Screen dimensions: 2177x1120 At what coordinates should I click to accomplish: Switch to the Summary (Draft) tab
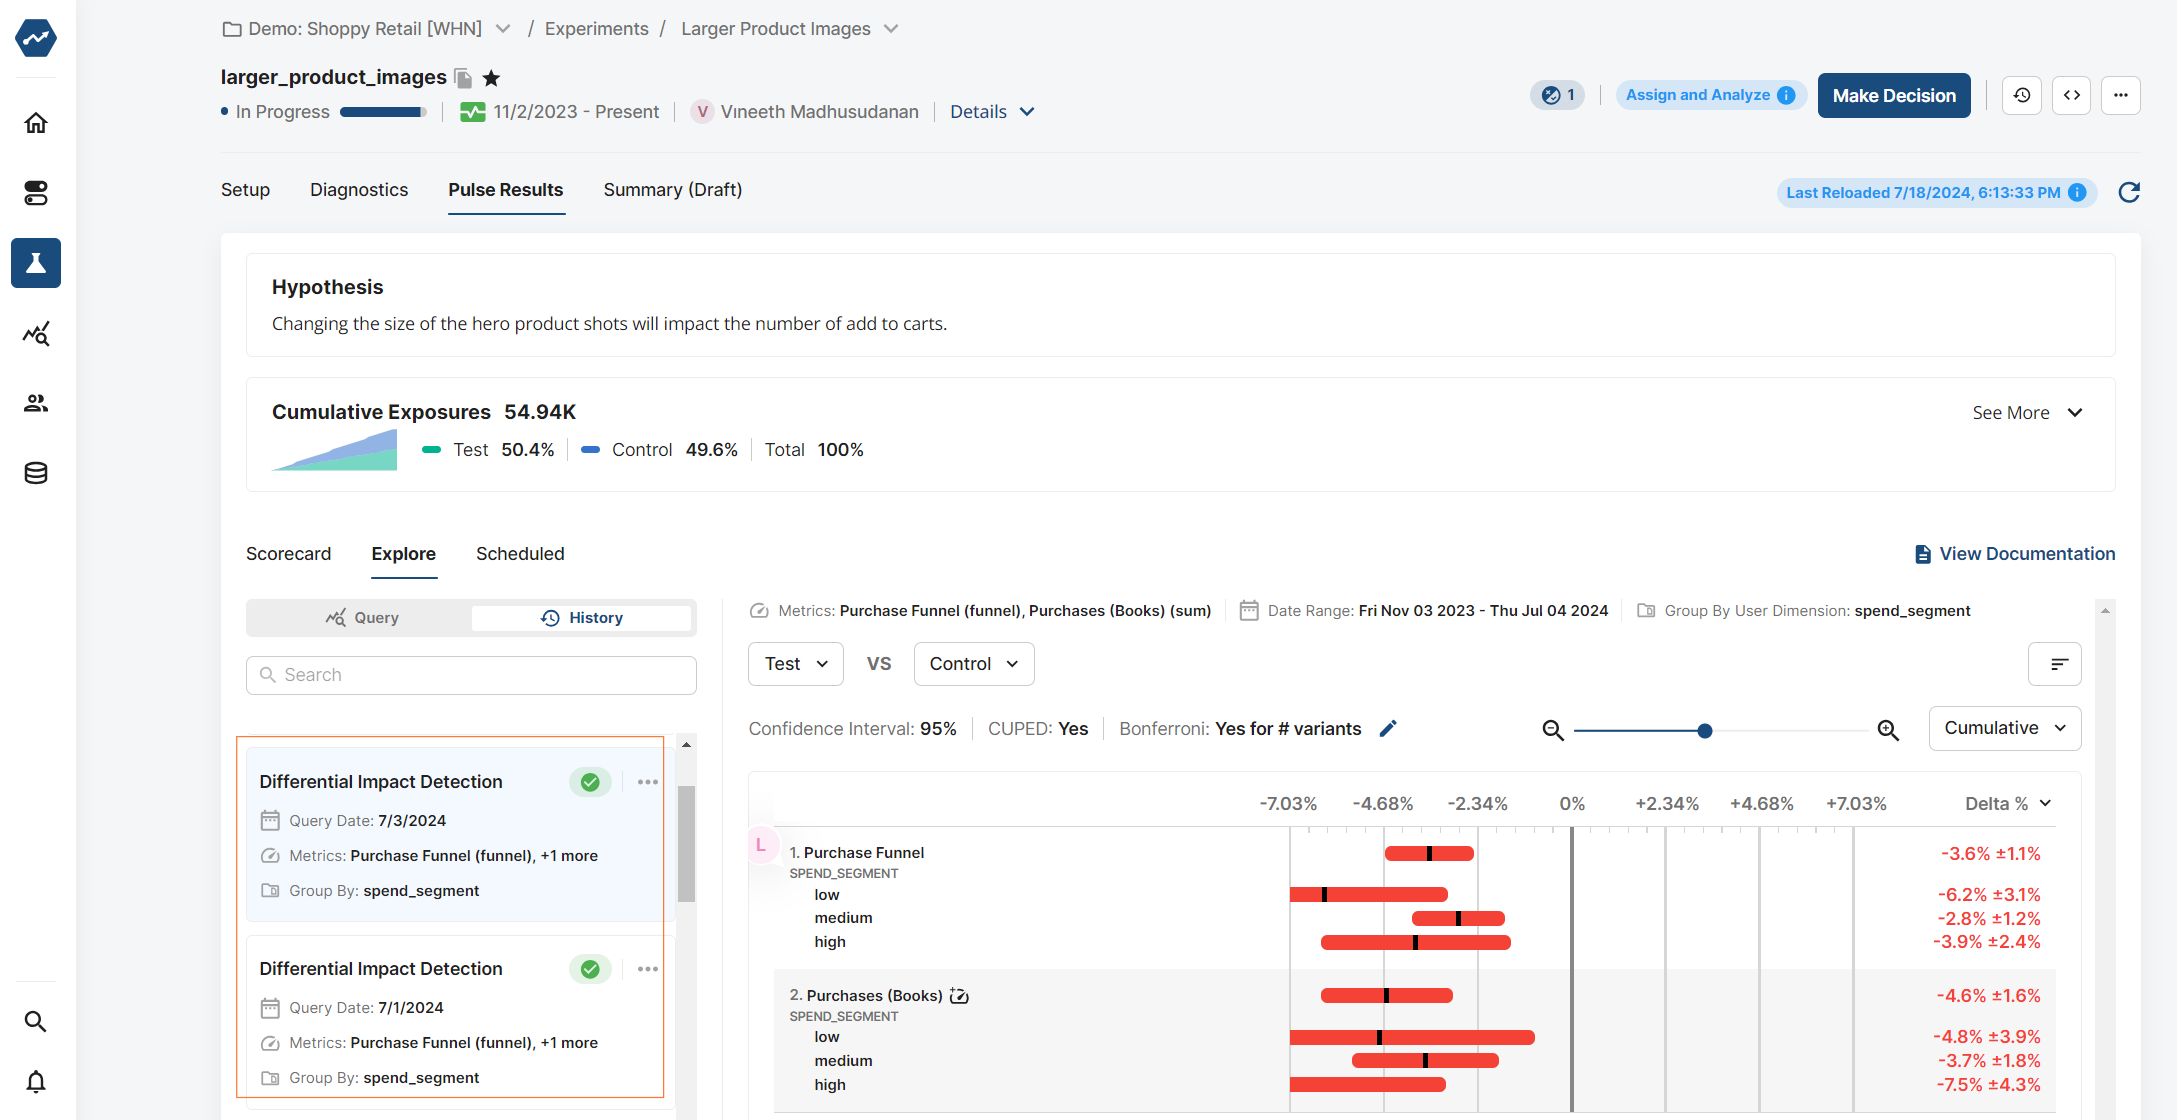click(672, 189)
